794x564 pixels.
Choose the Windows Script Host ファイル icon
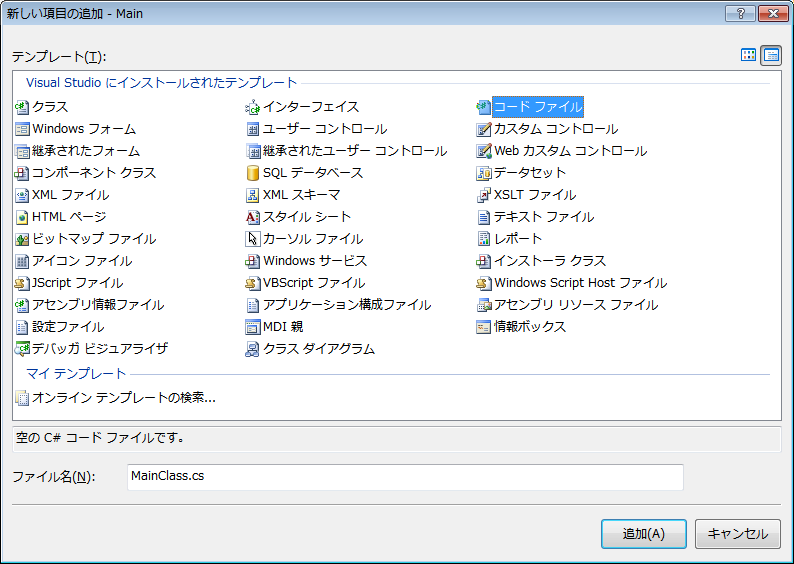tap(484, 283)
